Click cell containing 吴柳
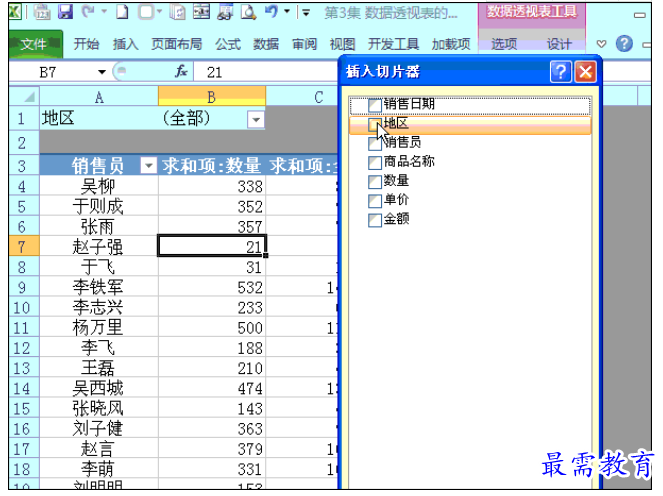Screen dimensions: 663x496 pyautogui.click(x=99, y=186)
